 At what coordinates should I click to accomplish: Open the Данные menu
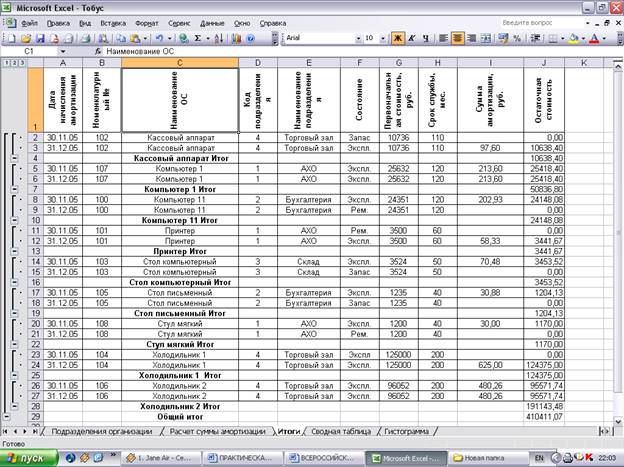pos(212,21)
